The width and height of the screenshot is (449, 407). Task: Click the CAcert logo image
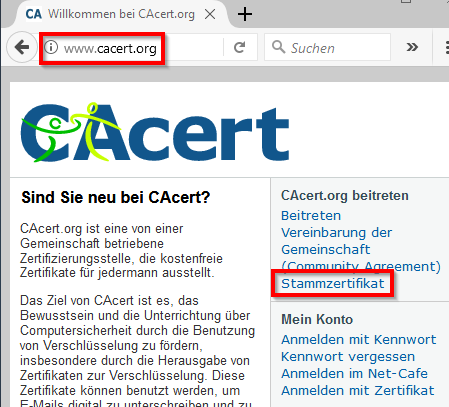155,132
